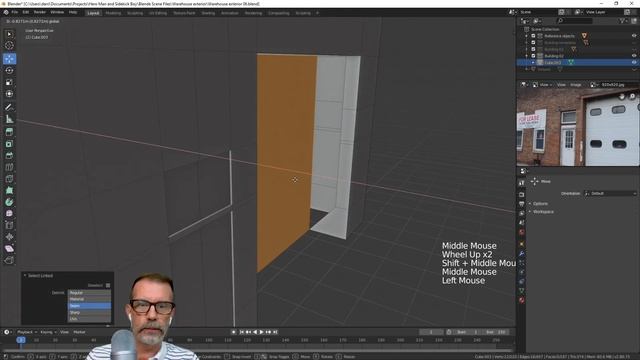Collapse the Select Linked panel
Image resolution: width=640 pixels, height=360 pixels.
pos(25,276)
